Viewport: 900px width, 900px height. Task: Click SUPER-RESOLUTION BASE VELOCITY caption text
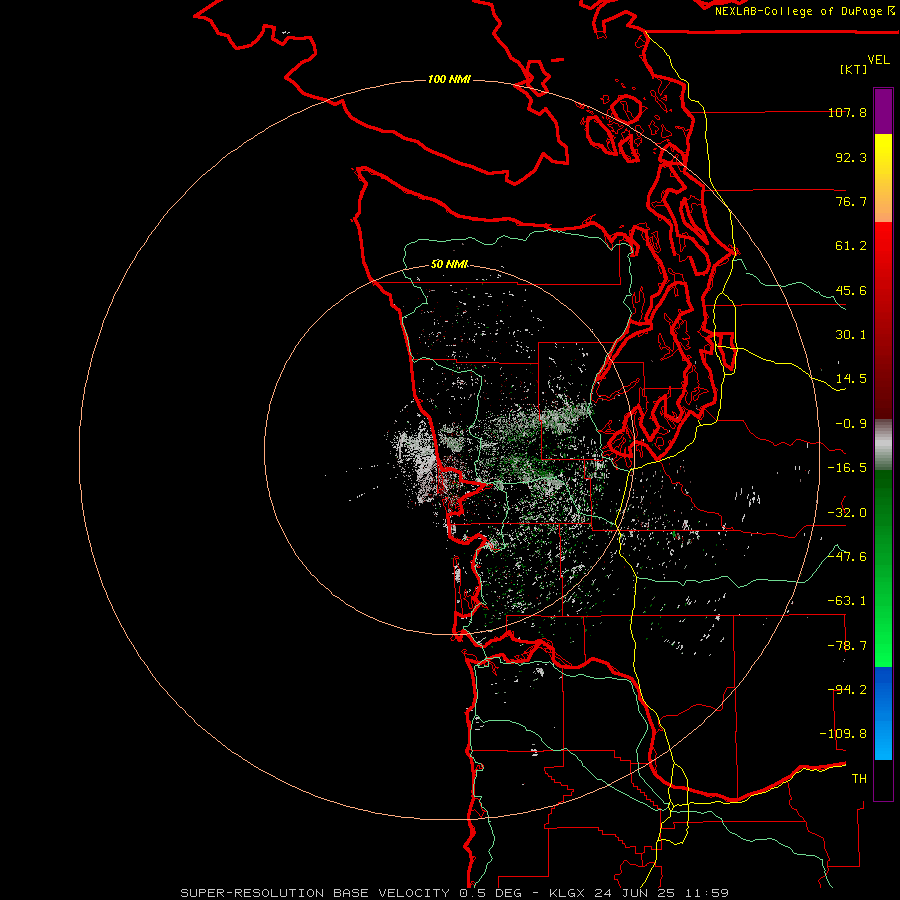[x=315, y=893]
